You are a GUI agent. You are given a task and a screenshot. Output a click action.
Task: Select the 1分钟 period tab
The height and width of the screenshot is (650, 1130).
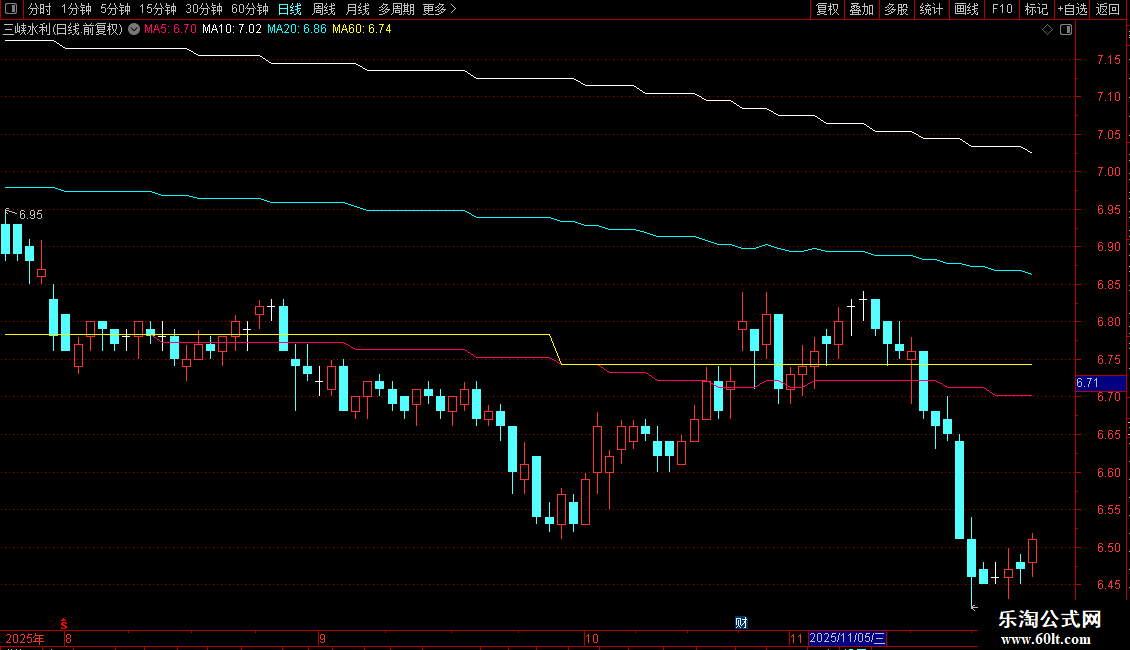(x=76, y=9)
